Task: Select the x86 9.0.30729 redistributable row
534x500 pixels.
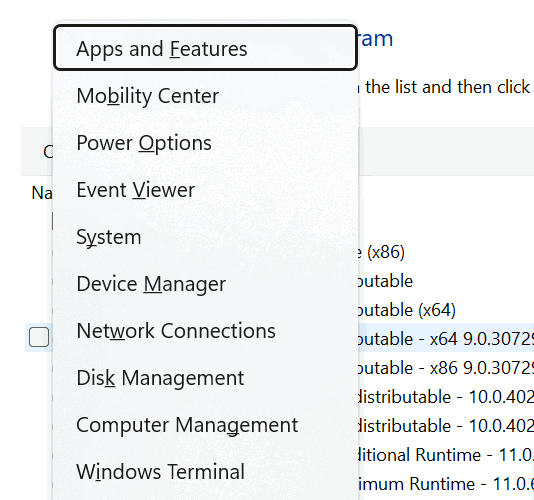Action: pyautogui.click(x=445, y=368)
